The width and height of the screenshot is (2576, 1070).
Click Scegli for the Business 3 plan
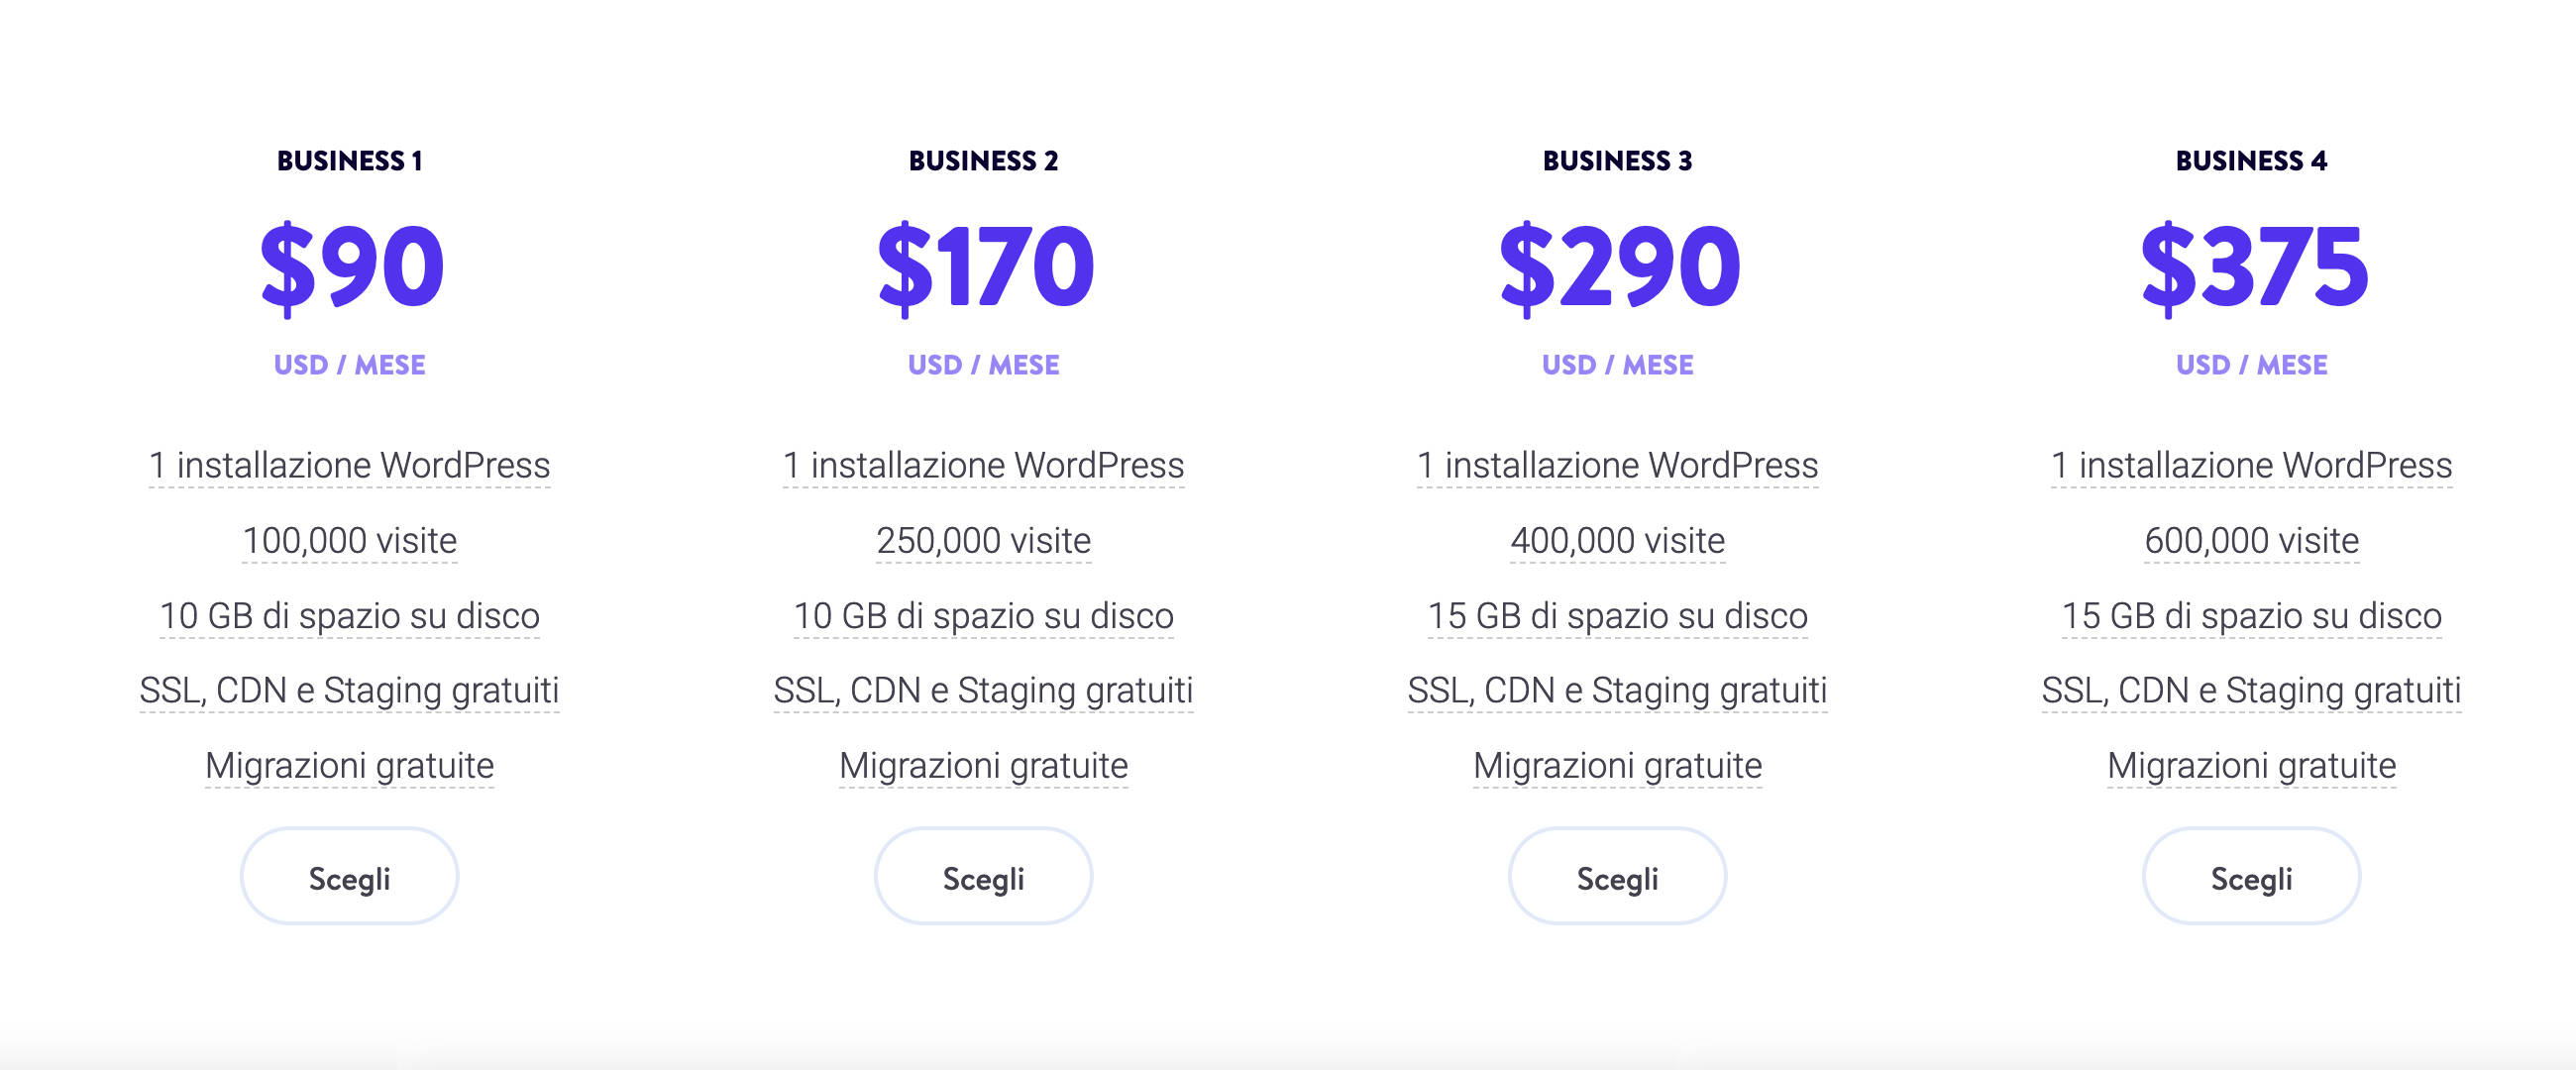[x=1617, y=877]
